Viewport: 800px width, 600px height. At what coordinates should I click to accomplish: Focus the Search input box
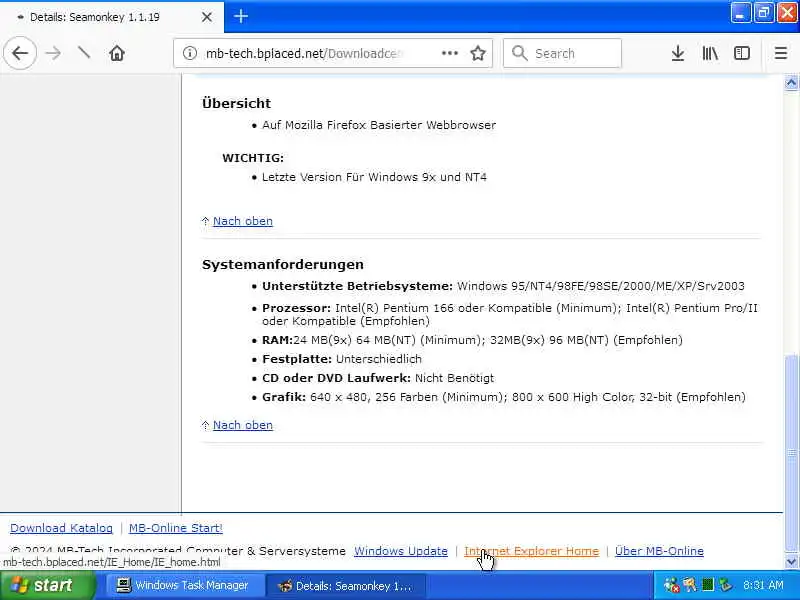pos(562,53)
